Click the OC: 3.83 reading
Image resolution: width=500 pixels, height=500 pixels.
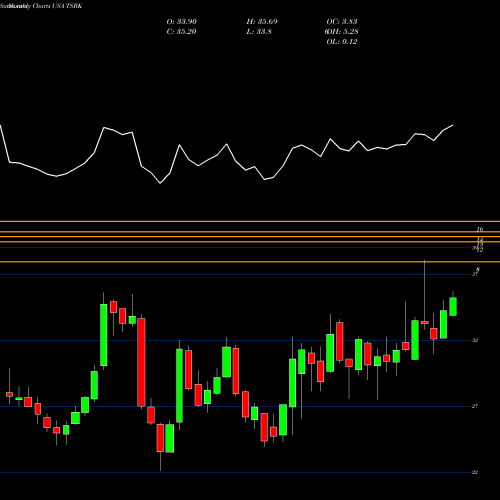pyautogui.click(x=342, y=22)
